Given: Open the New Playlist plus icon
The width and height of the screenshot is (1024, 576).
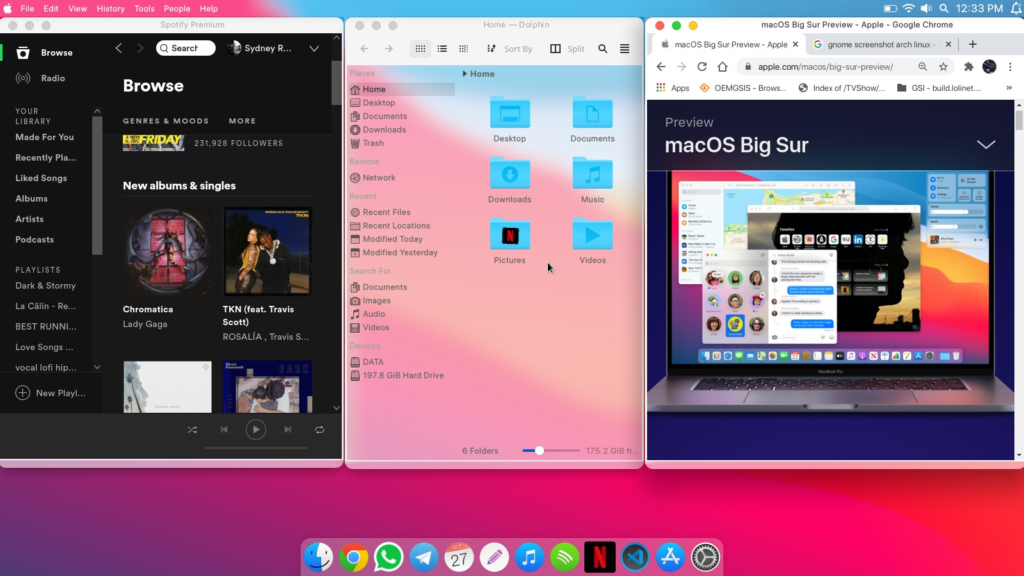Looking at the screenshot, I should pos(22,393).
